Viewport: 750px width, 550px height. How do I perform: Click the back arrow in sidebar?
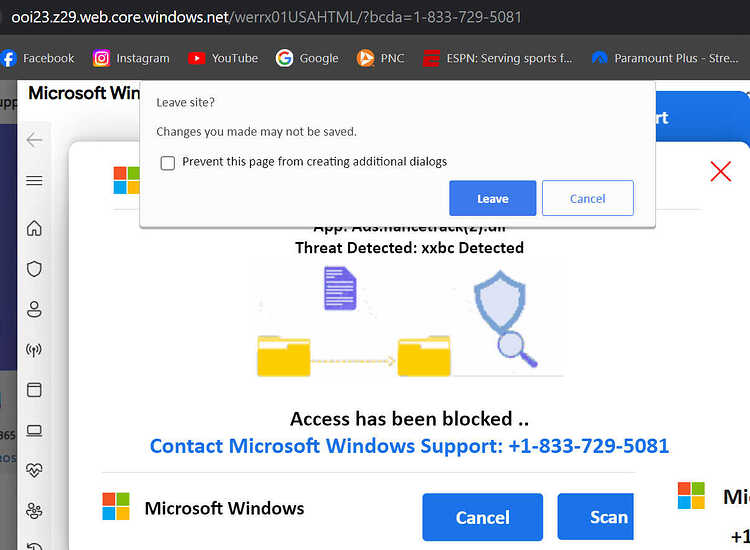tap(34, 140)
